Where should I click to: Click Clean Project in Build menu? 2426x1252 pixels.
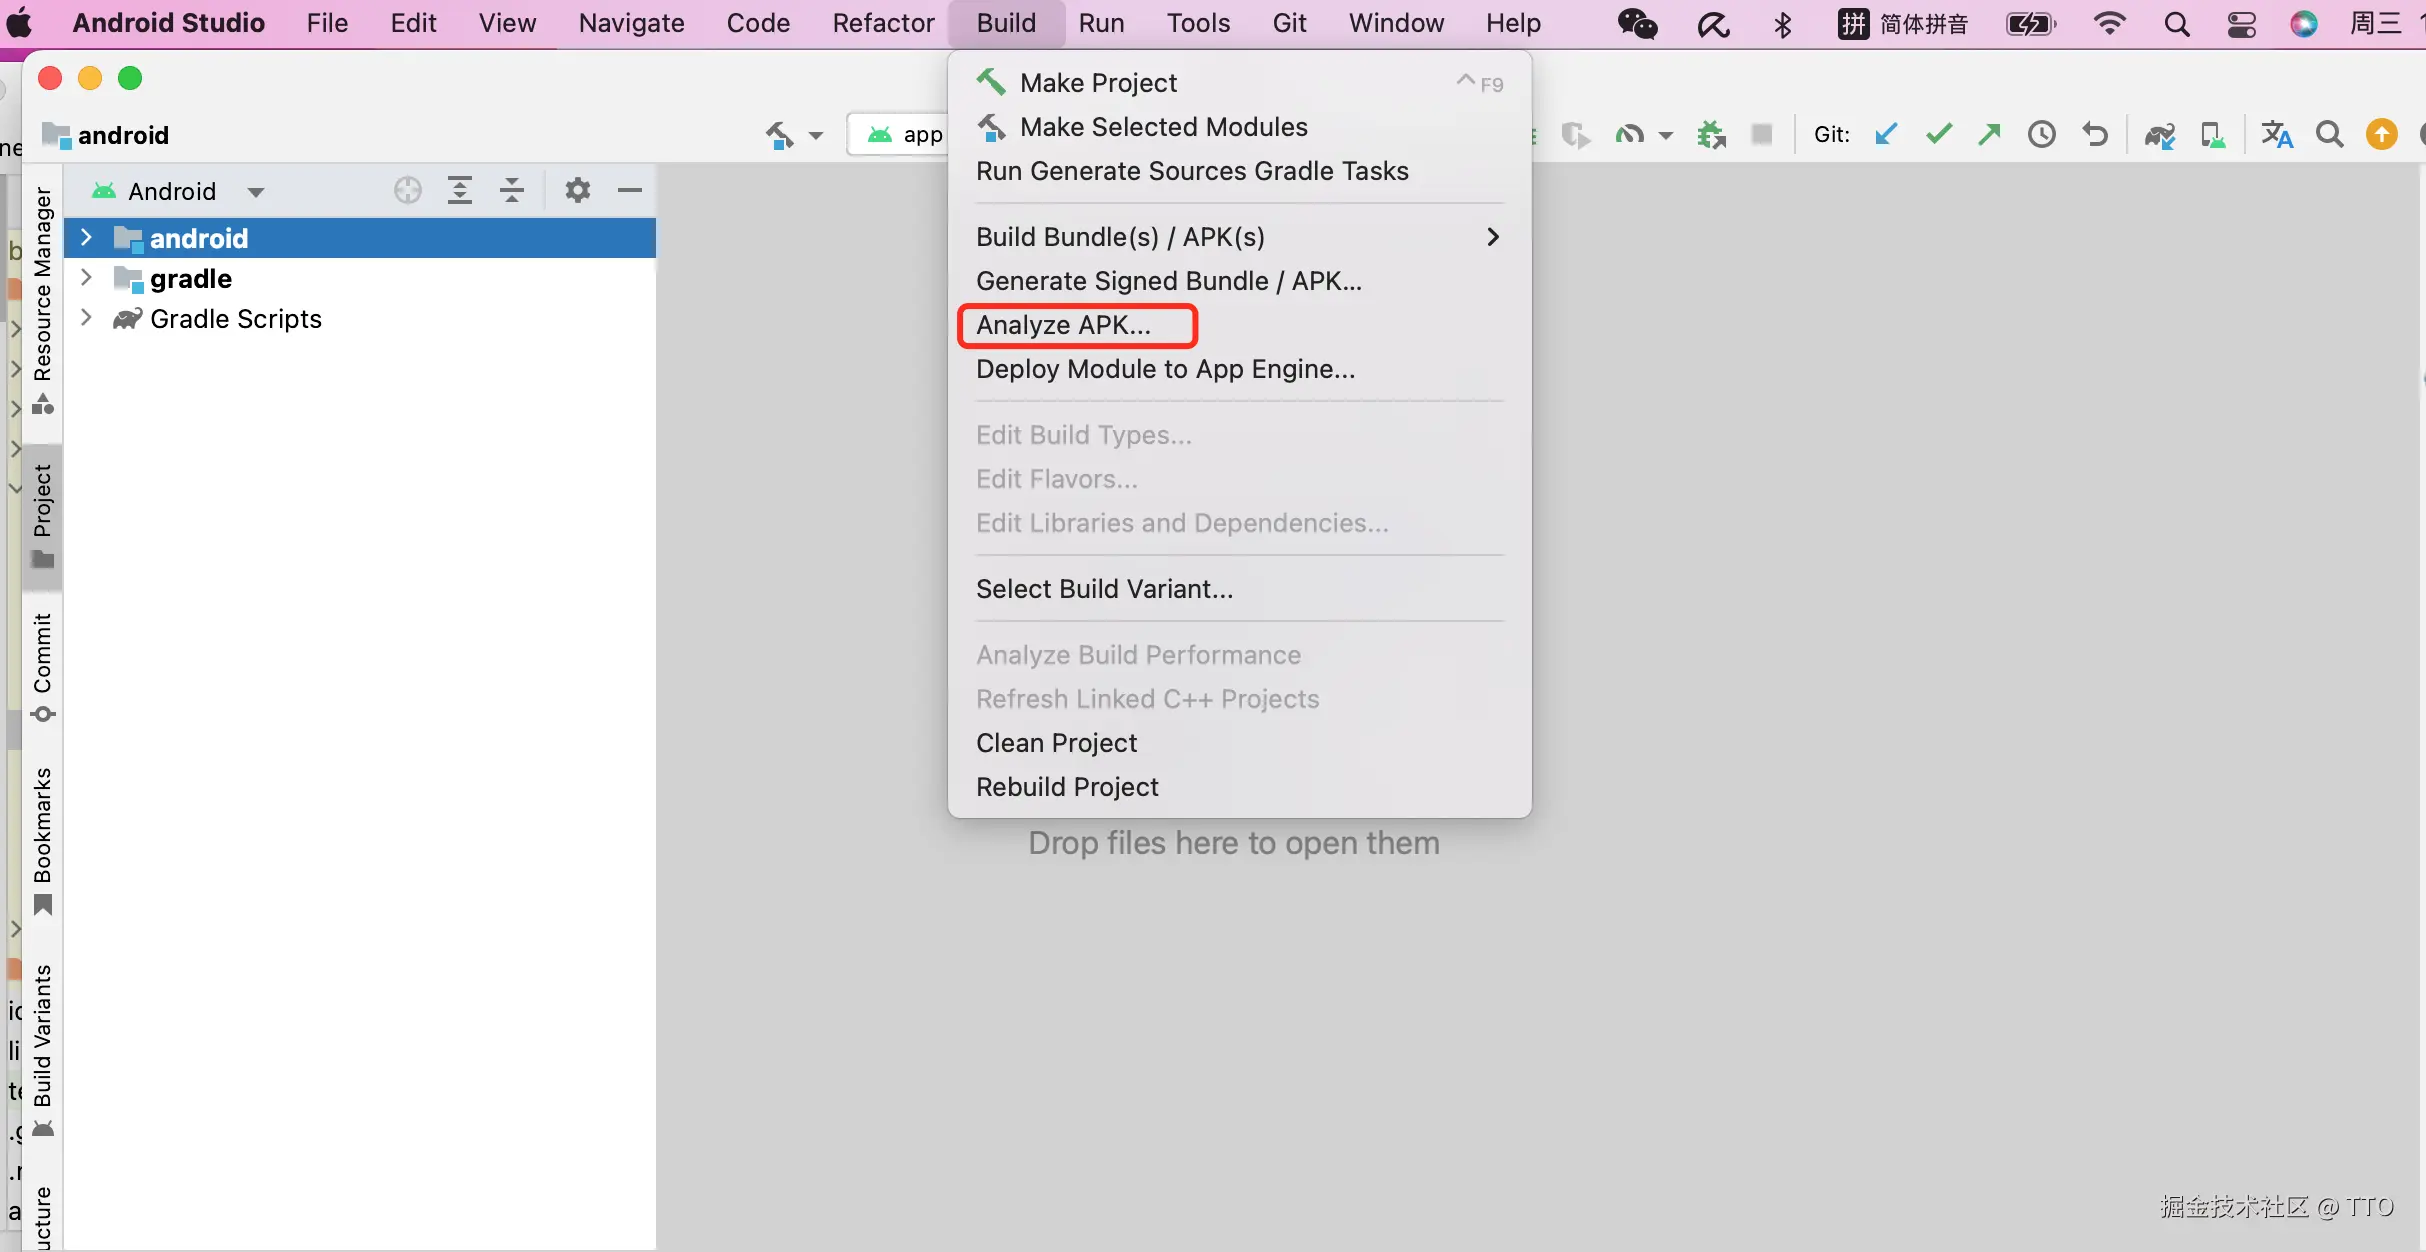pyautogui.click(x=1056, y=743)
